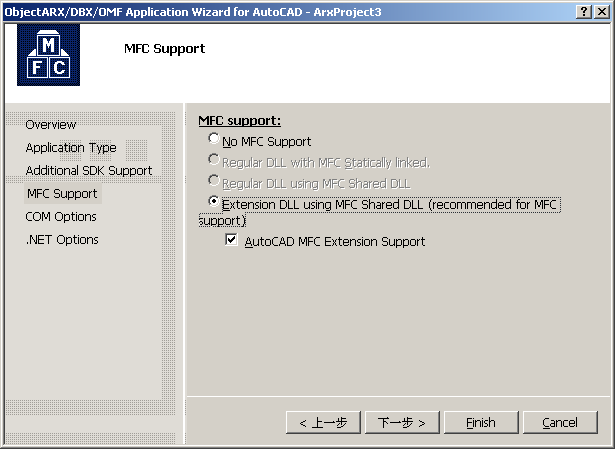The image size is (615, 449).
Task: Select Regular DLL with MFC Statically linked
Action: coord(214,161)
